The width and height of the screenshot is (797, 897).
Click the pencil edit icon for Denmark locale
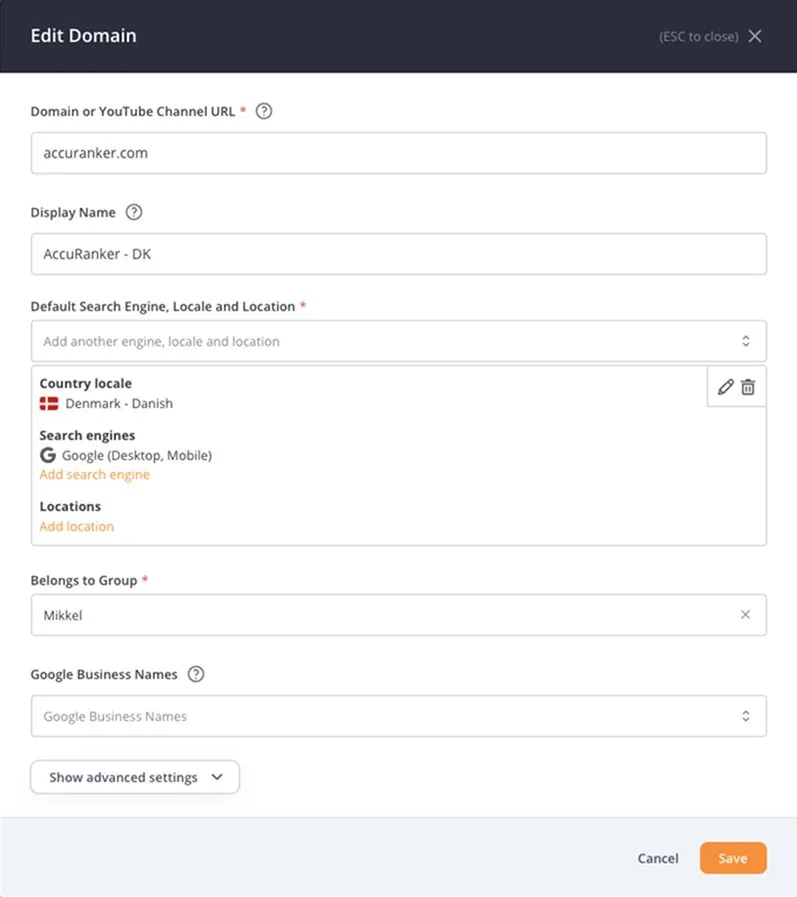pyautogui.click(x=726, y=387)
